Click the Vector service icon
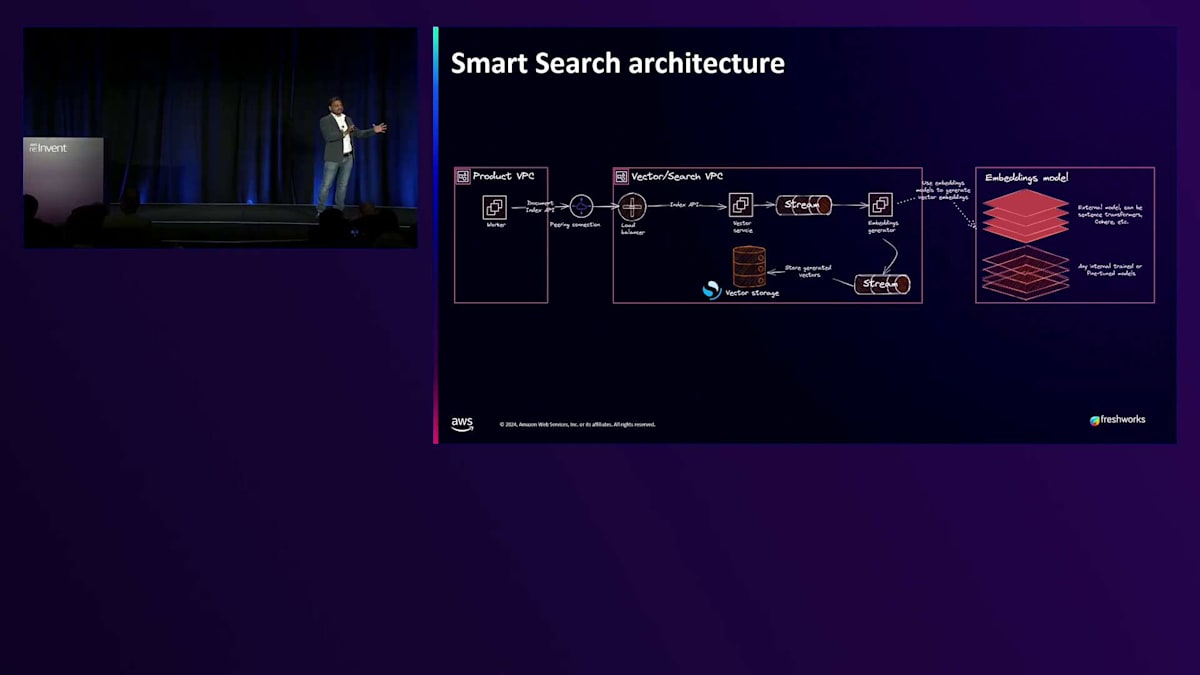 pos(741,205)
